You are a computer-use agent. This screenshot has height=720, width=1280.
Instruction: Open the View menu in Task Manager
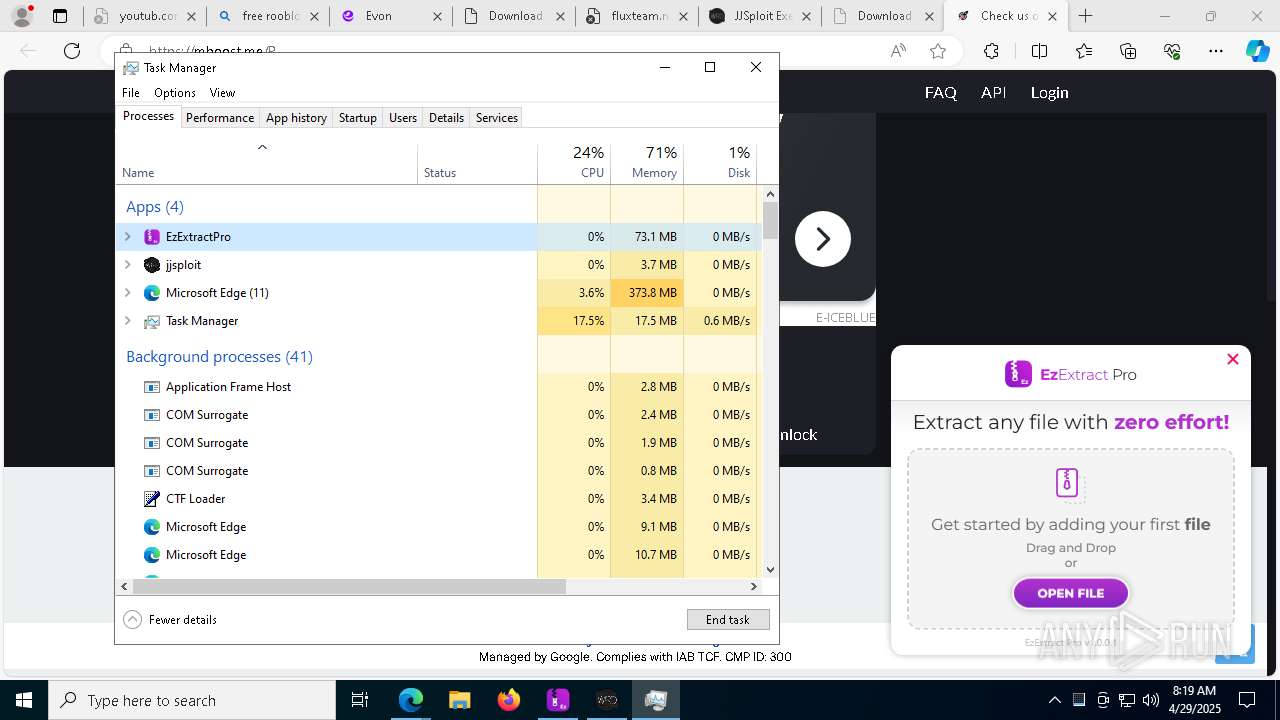(x=222, y=93)
